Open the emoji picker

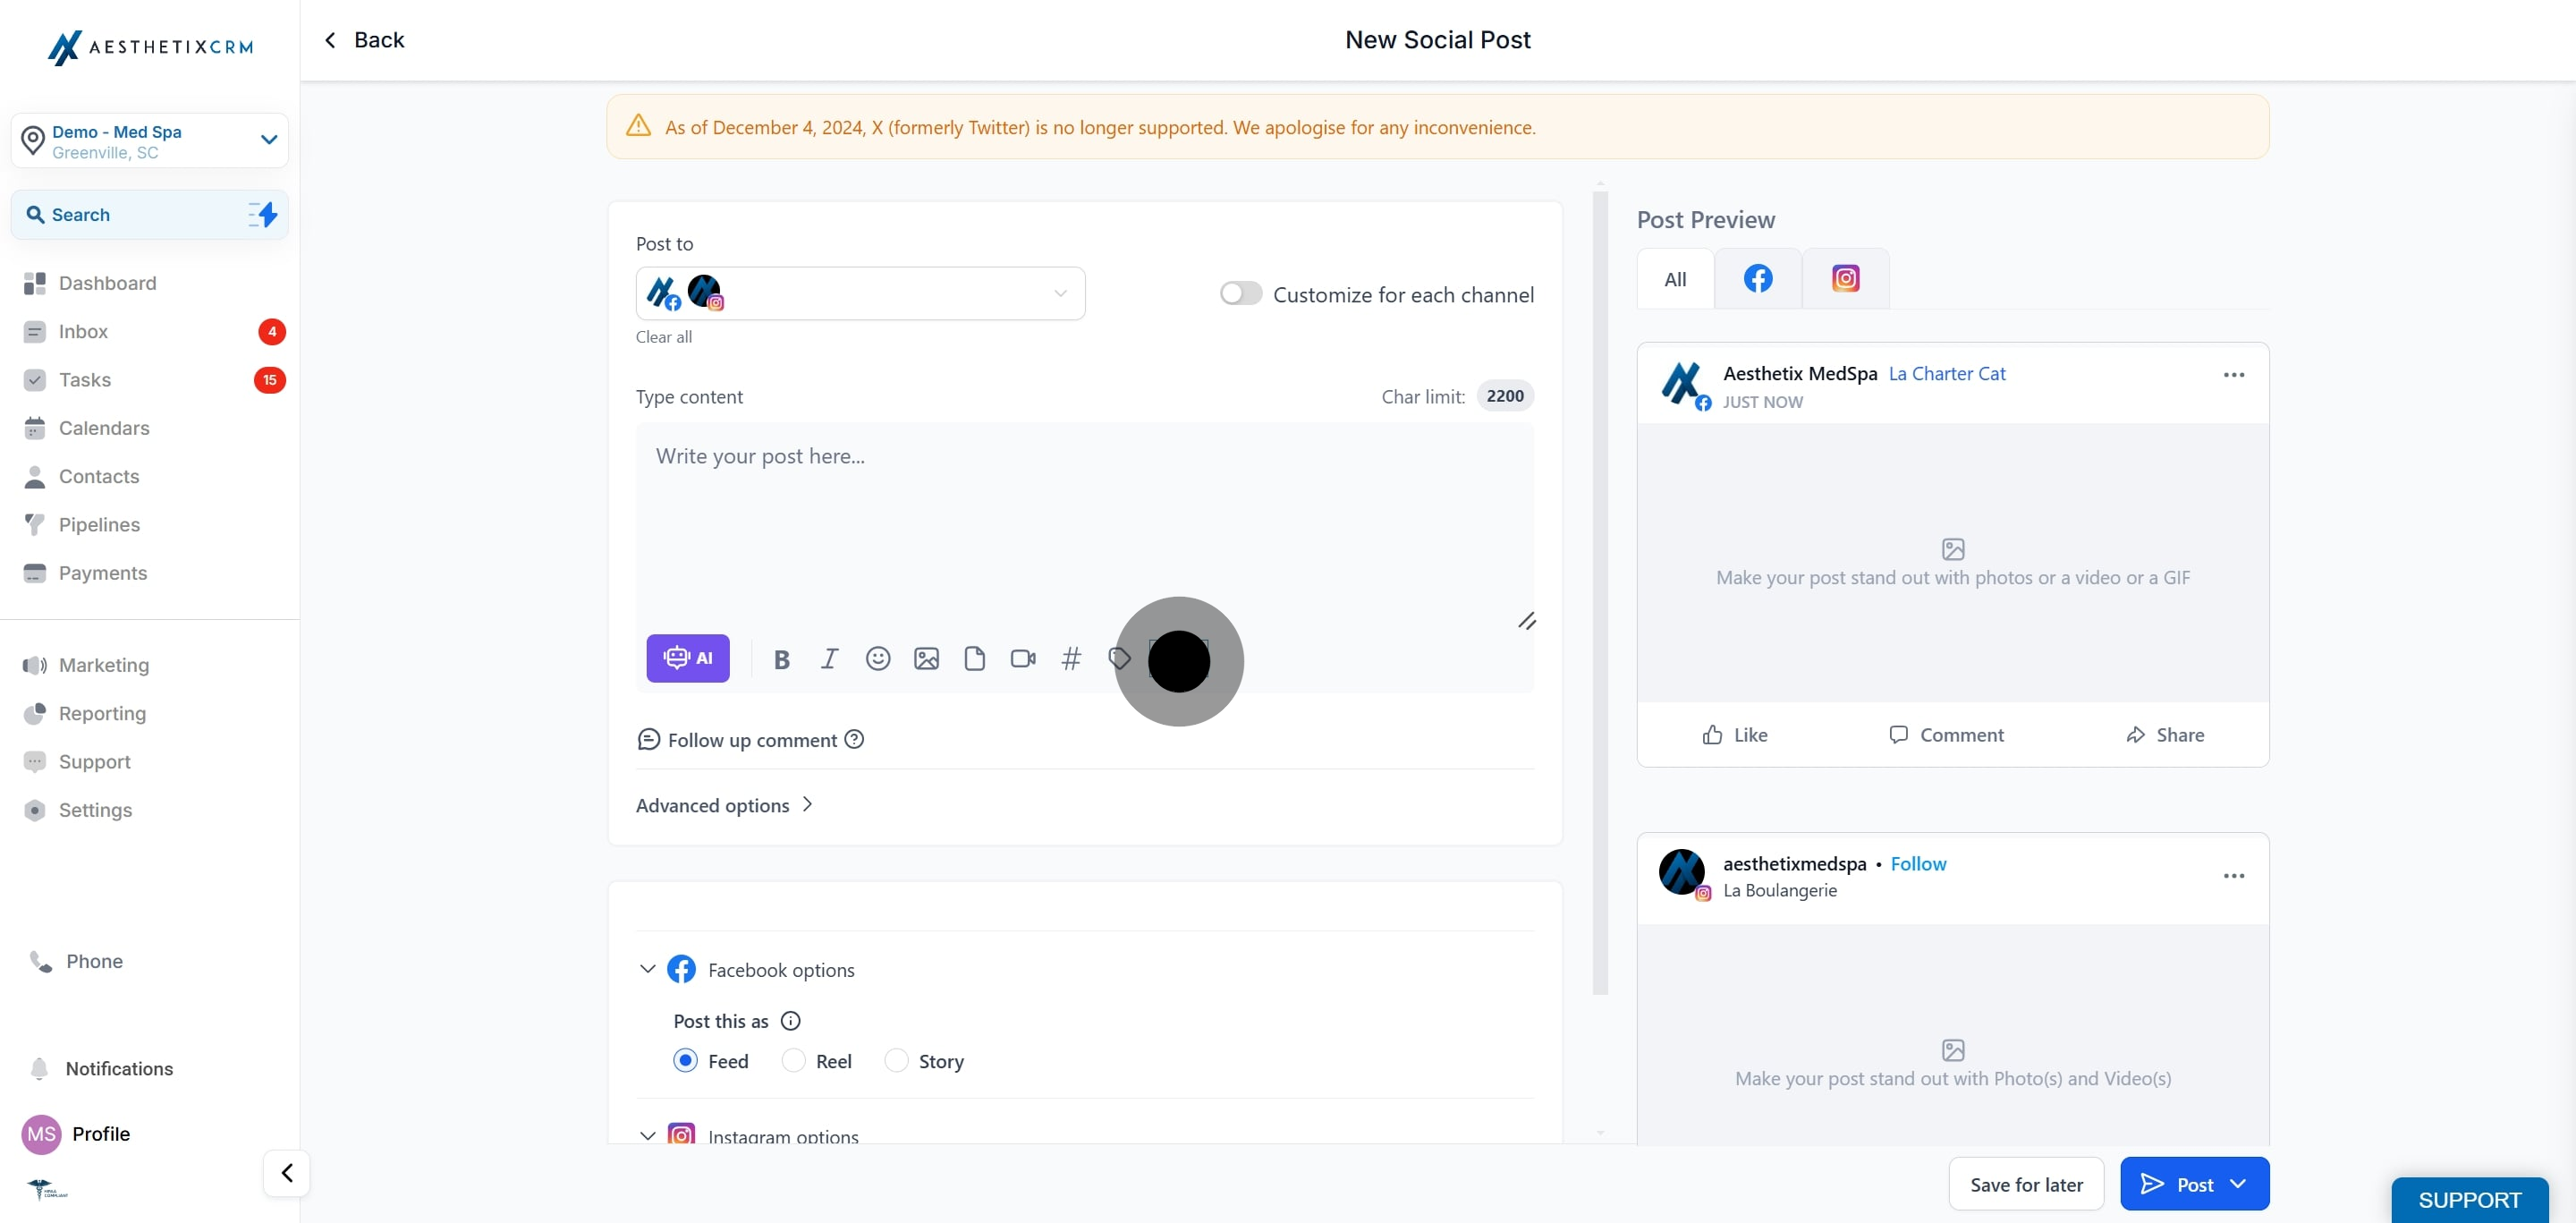click(x=878, y=658)
